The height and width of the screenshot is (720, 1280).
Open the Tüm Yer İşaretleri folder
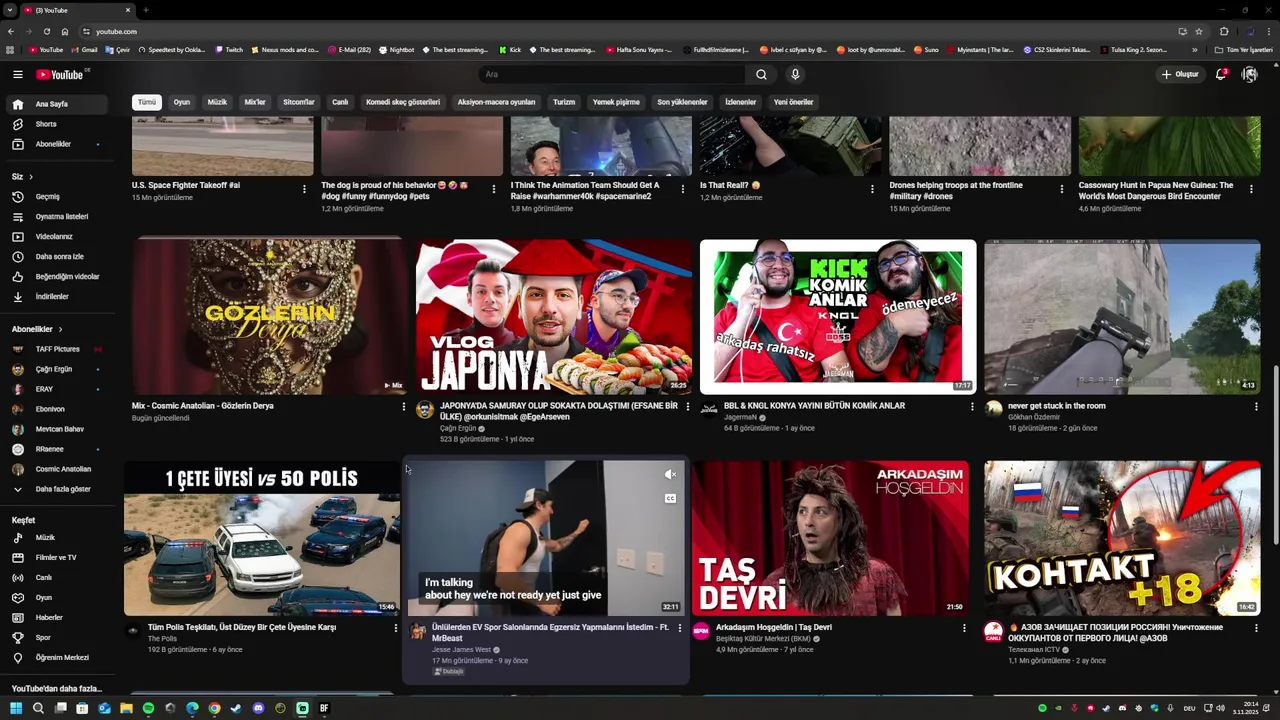[1243, 50]
